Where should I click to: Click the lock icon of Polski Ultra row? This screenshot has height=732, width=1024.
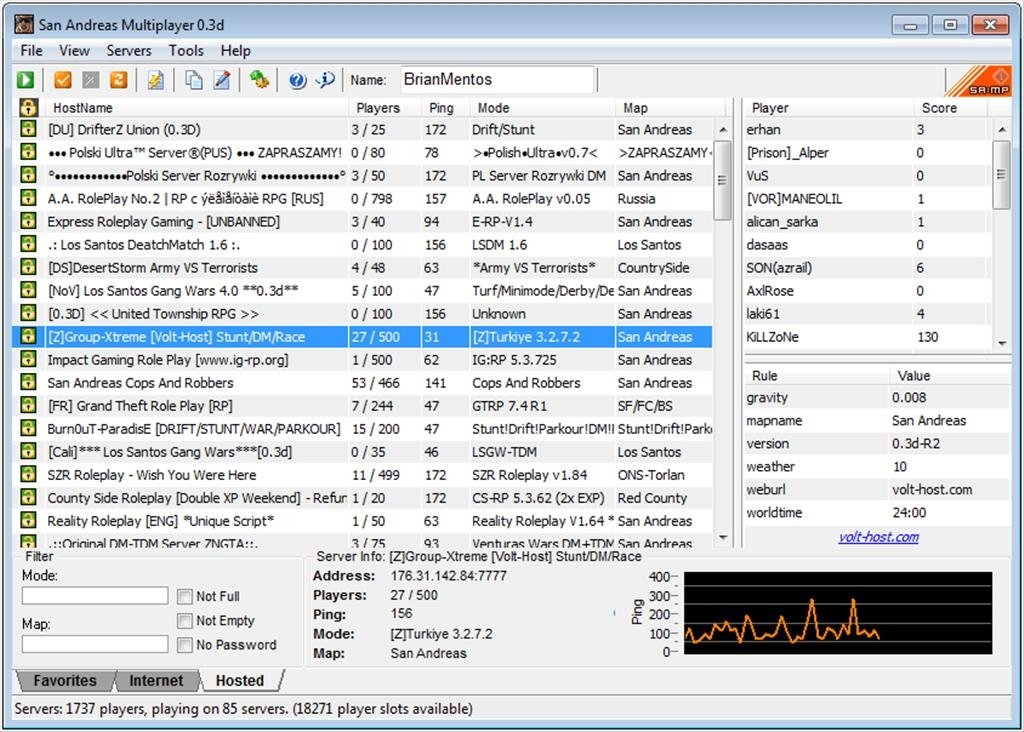[28, 151]
